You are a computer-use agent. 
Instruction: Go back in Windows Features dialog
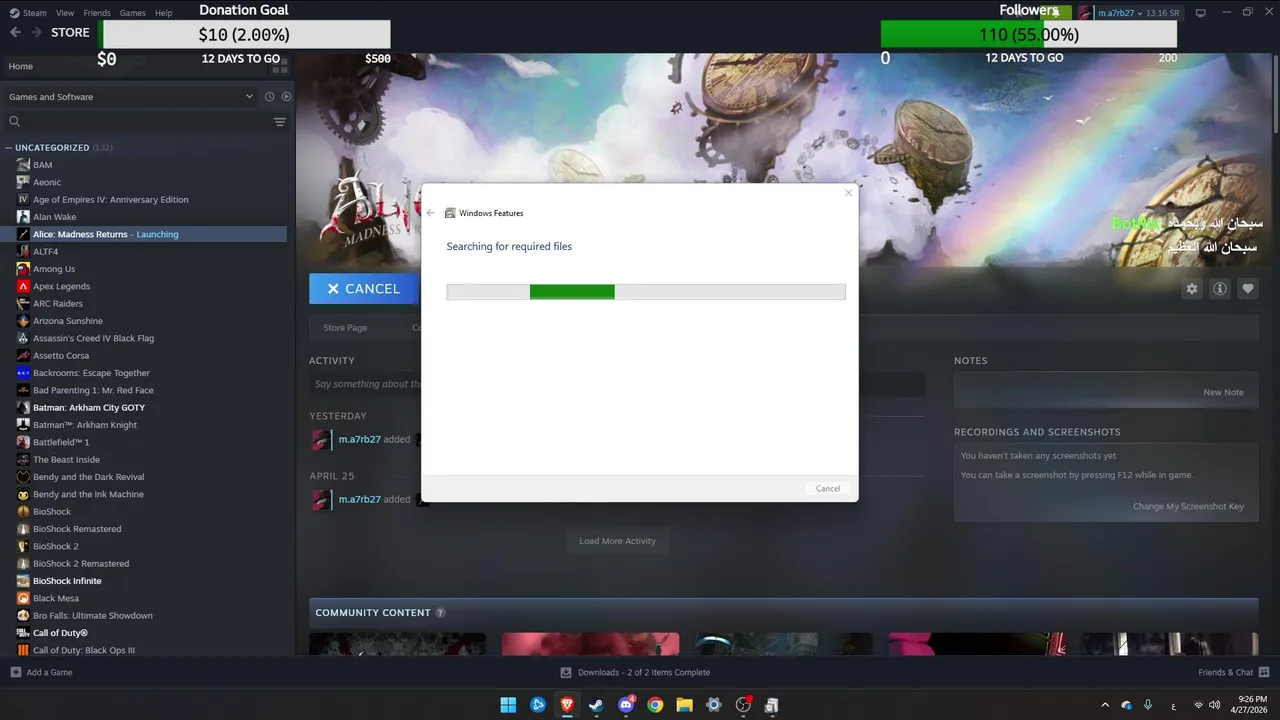click(x=431, y=213)
